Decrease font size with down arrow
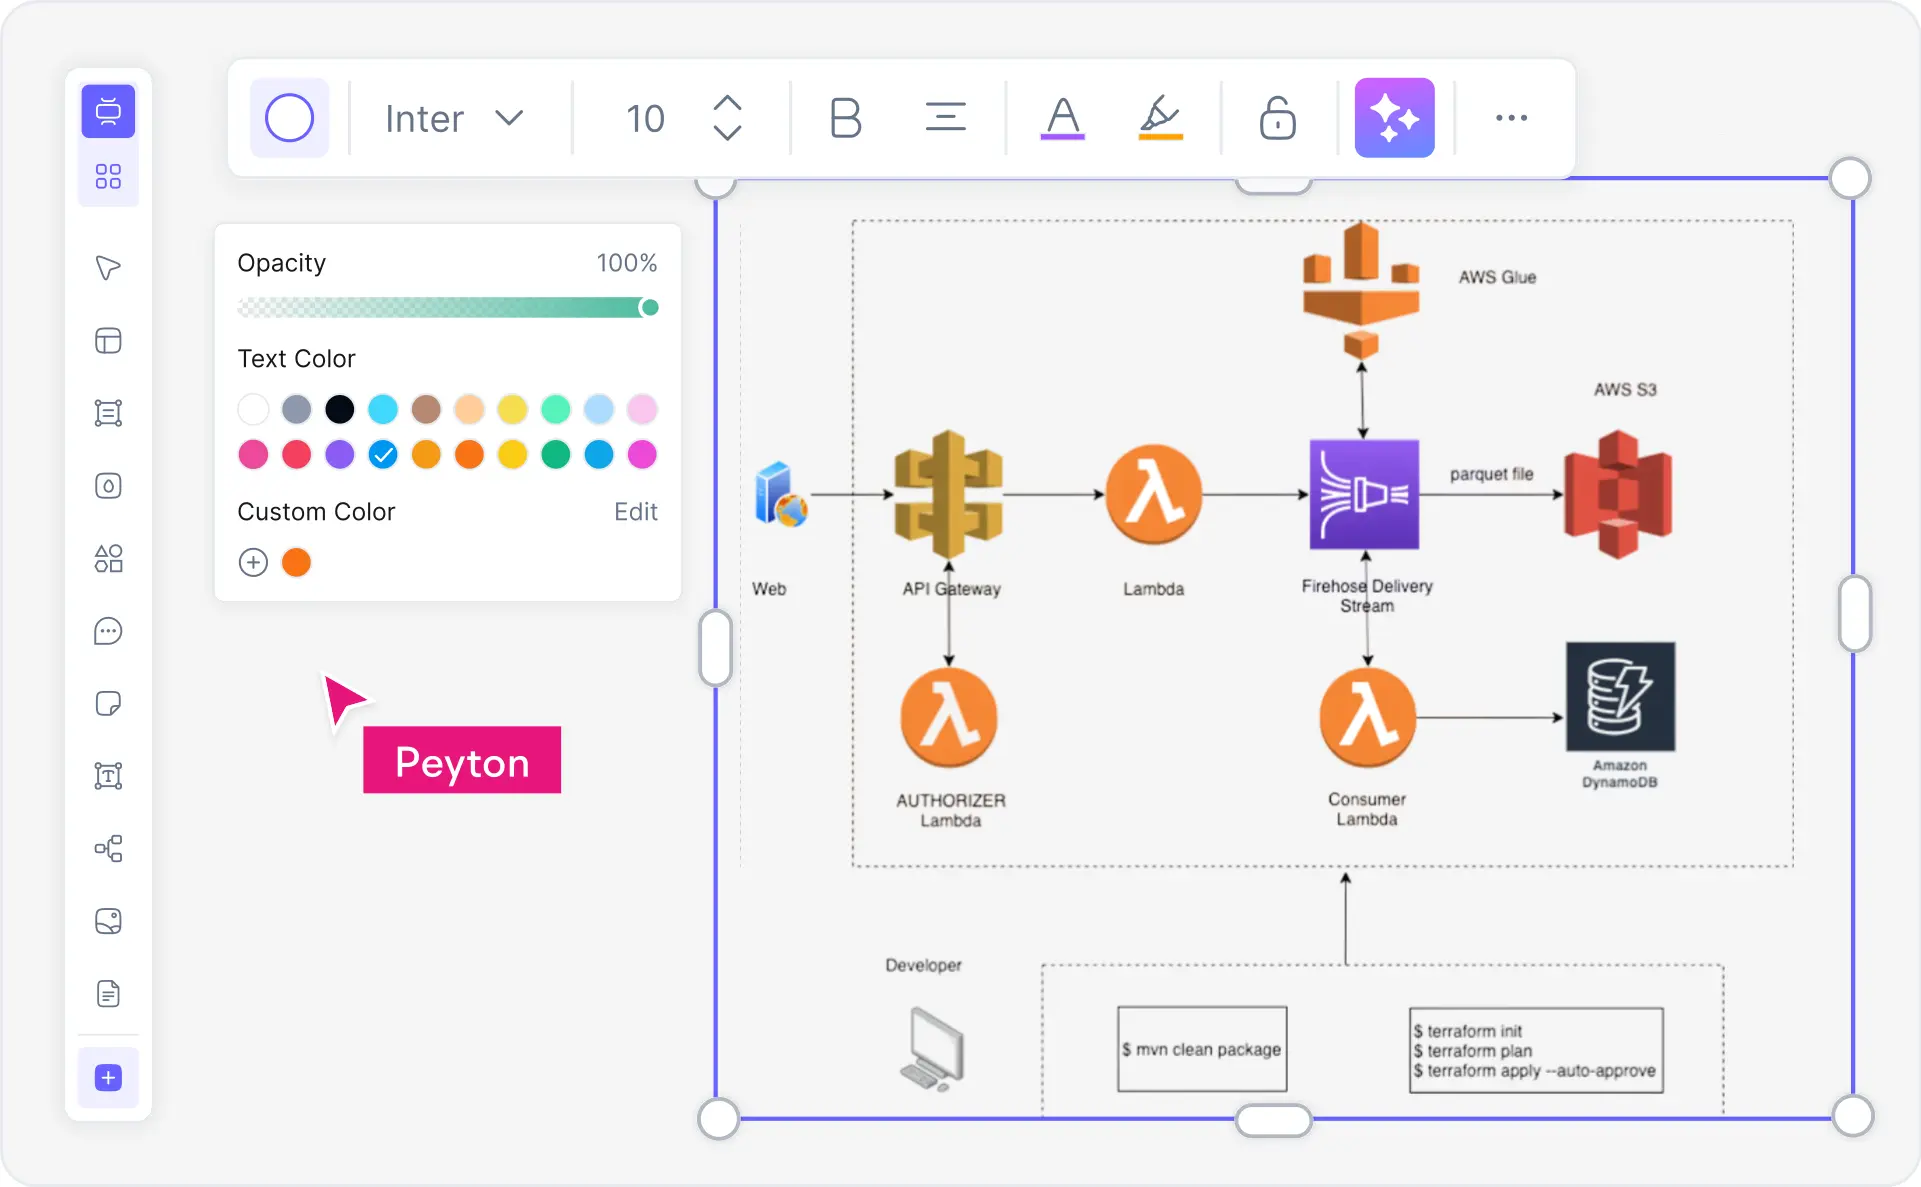 [727, 133]
